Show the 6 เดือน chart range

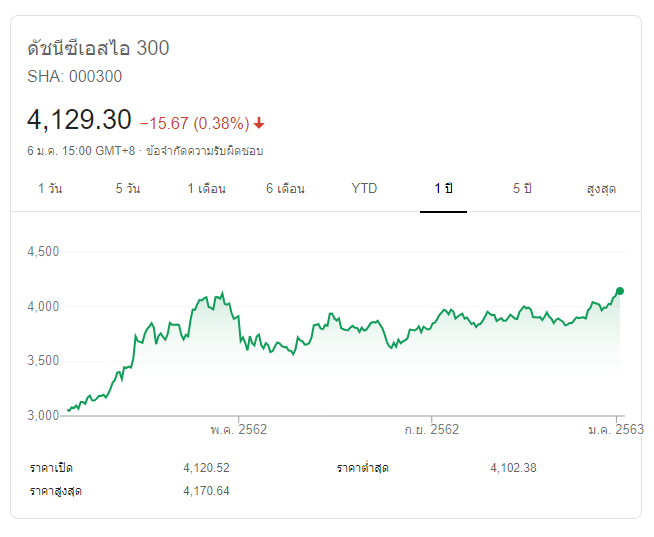(285, 189)
